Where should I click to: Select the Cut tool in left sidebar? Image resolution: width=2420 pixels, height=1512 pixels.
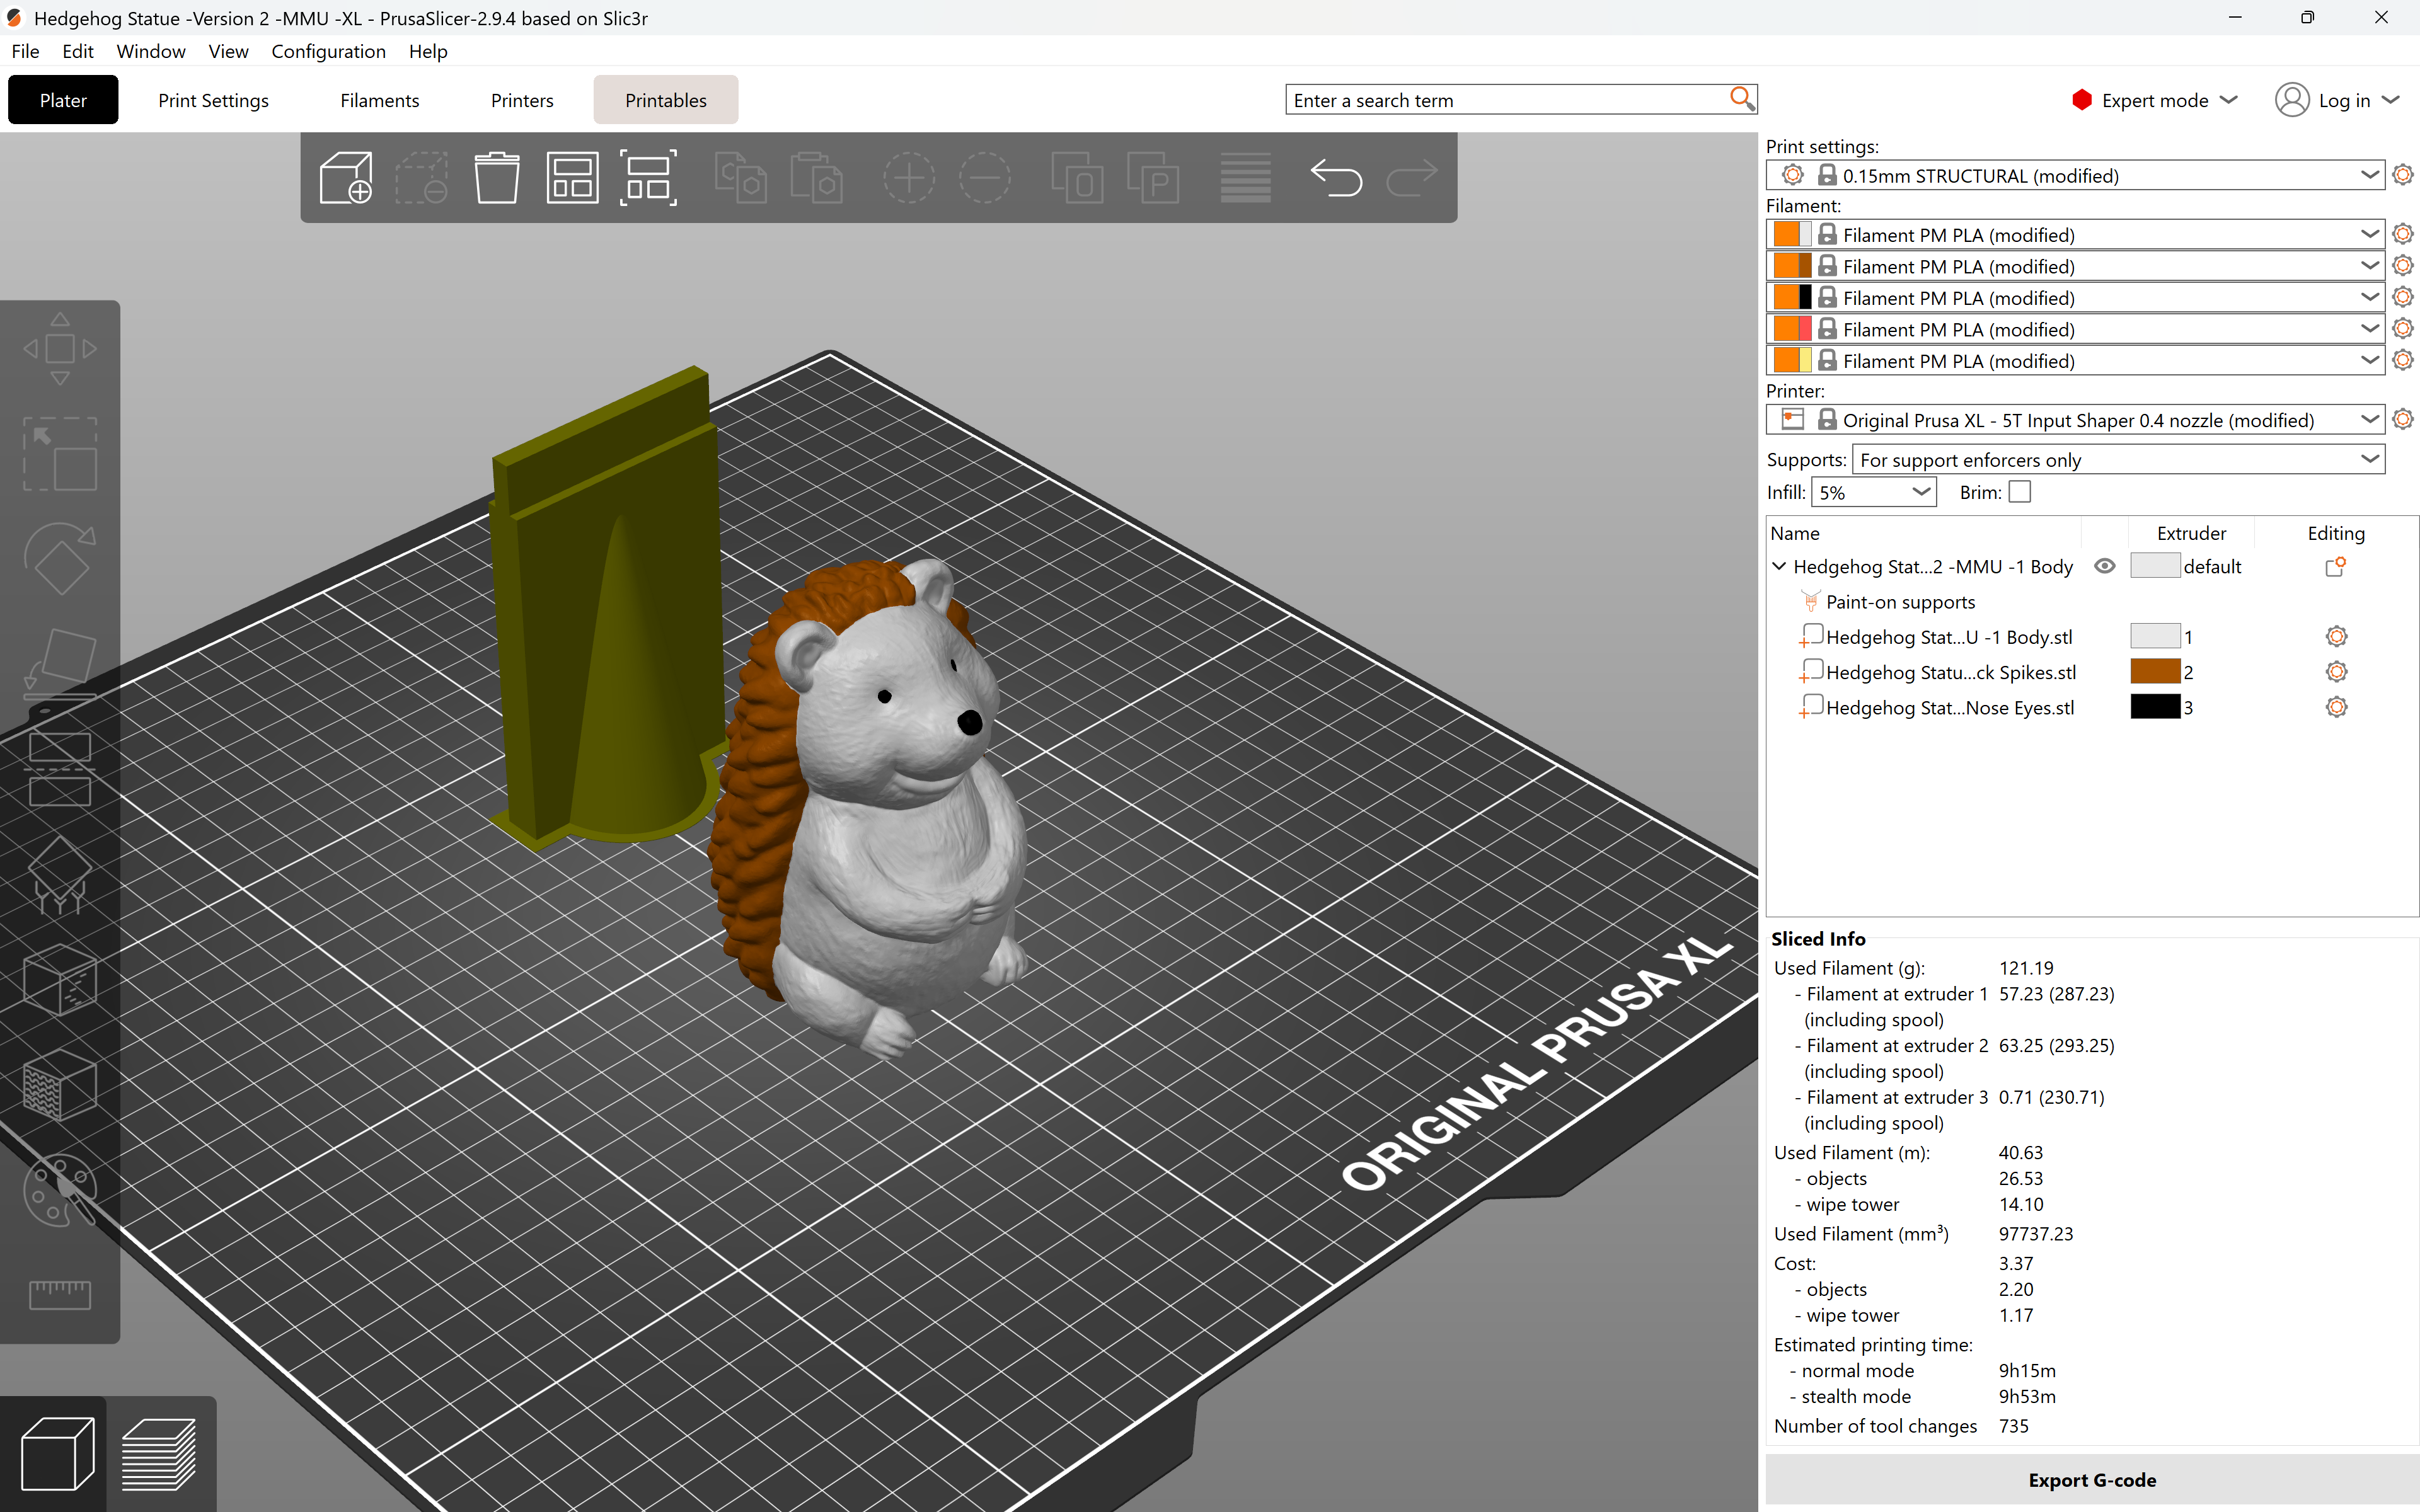[60, 769]
